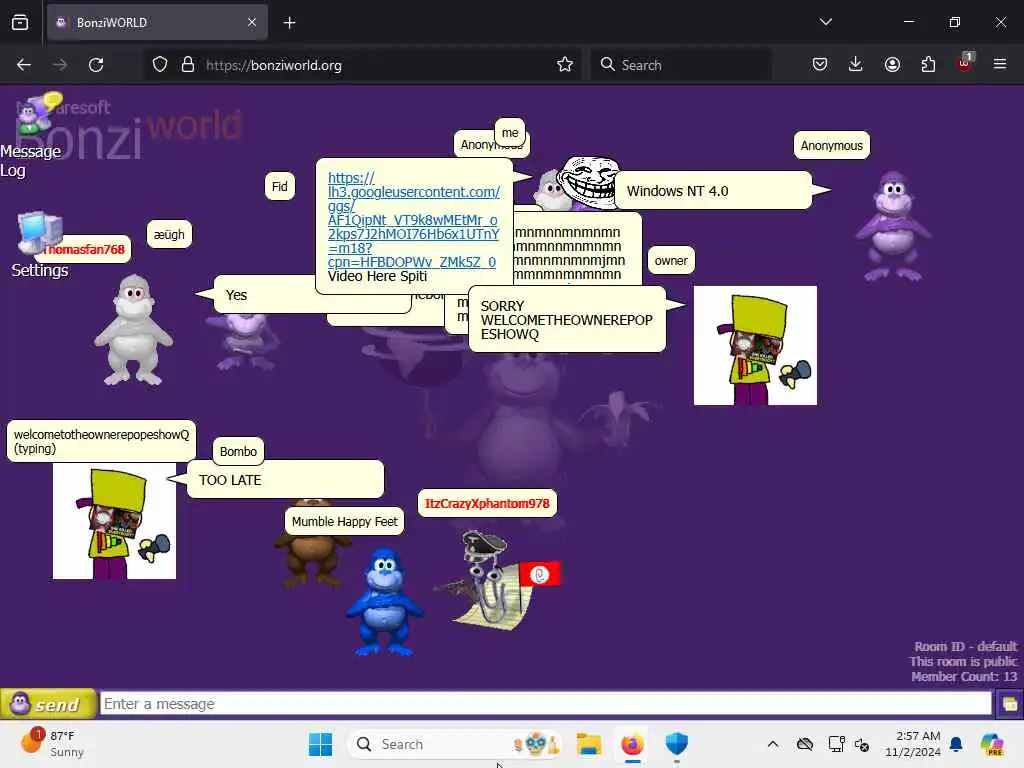Click the icon right of the message field
The height and width of the screenshot is (768, 1024).
[x=1009, y=704]
